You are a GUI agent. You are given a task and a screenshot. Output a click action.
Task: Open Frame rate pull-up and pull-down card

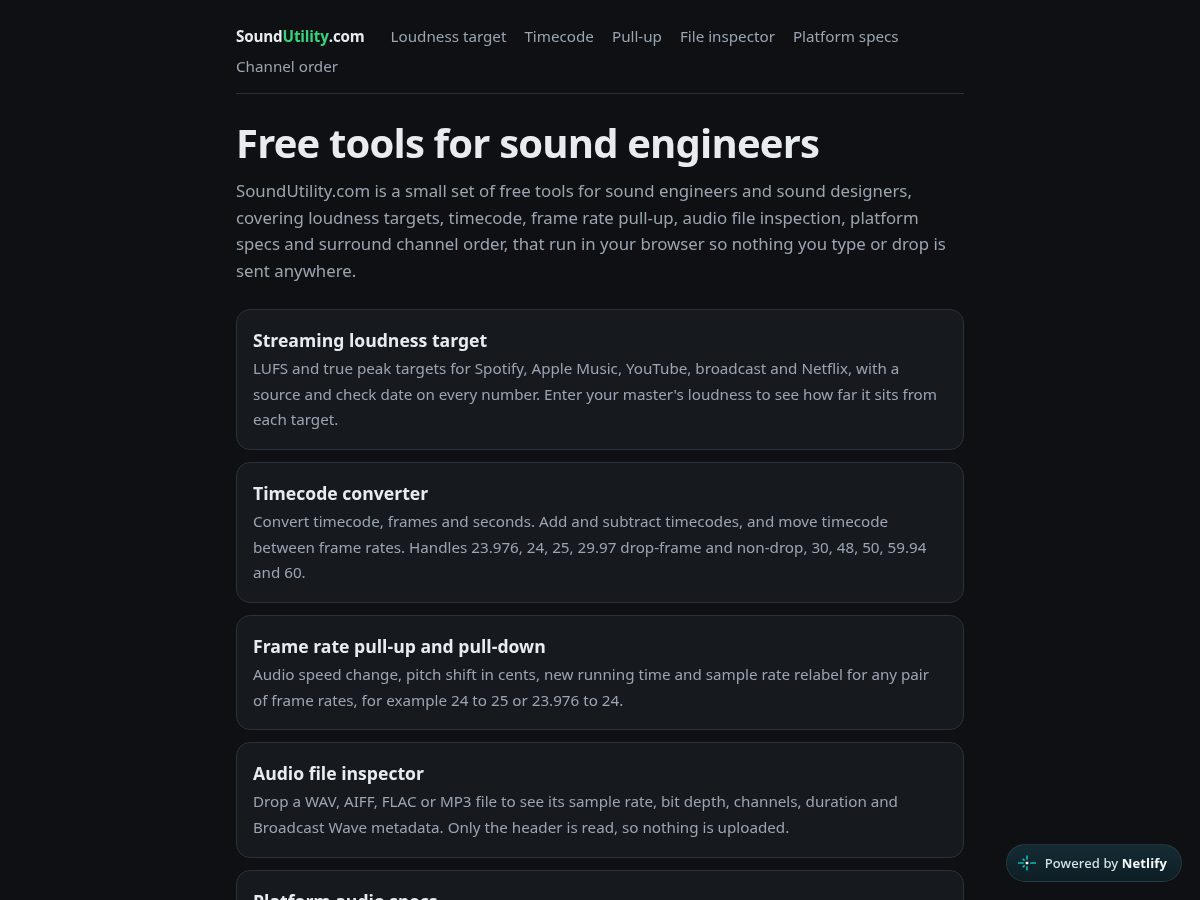(x=600, y=672)
